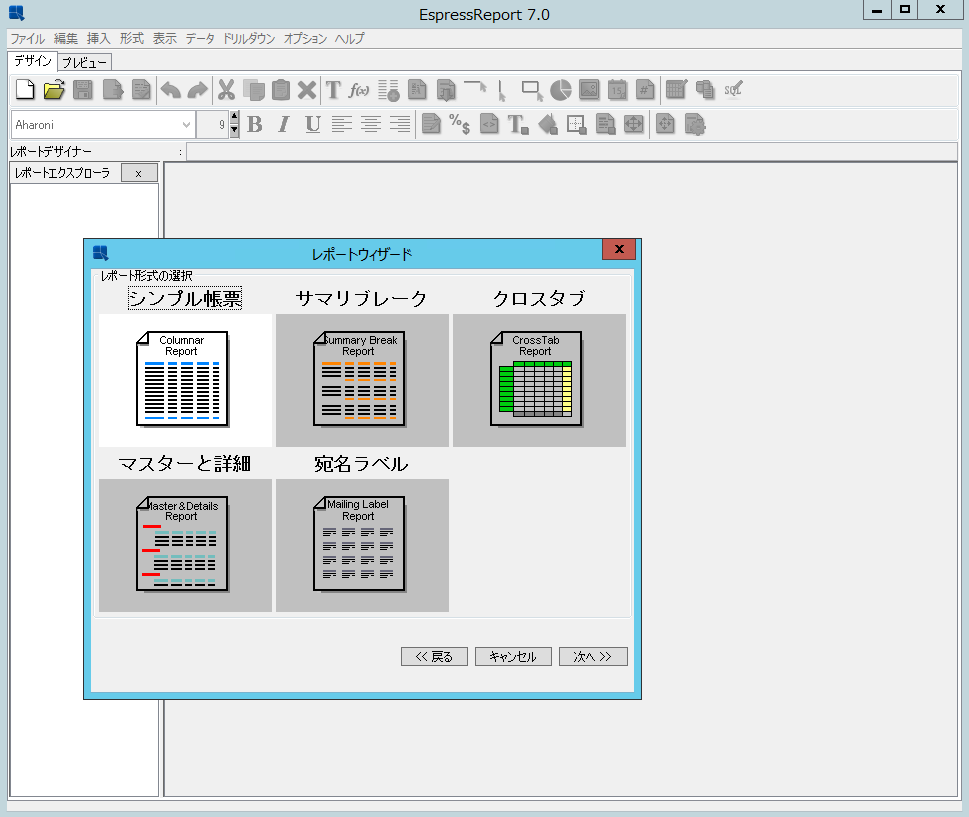Open the 編集 menu
The image size is (969, 817).
tap(66, 38)
